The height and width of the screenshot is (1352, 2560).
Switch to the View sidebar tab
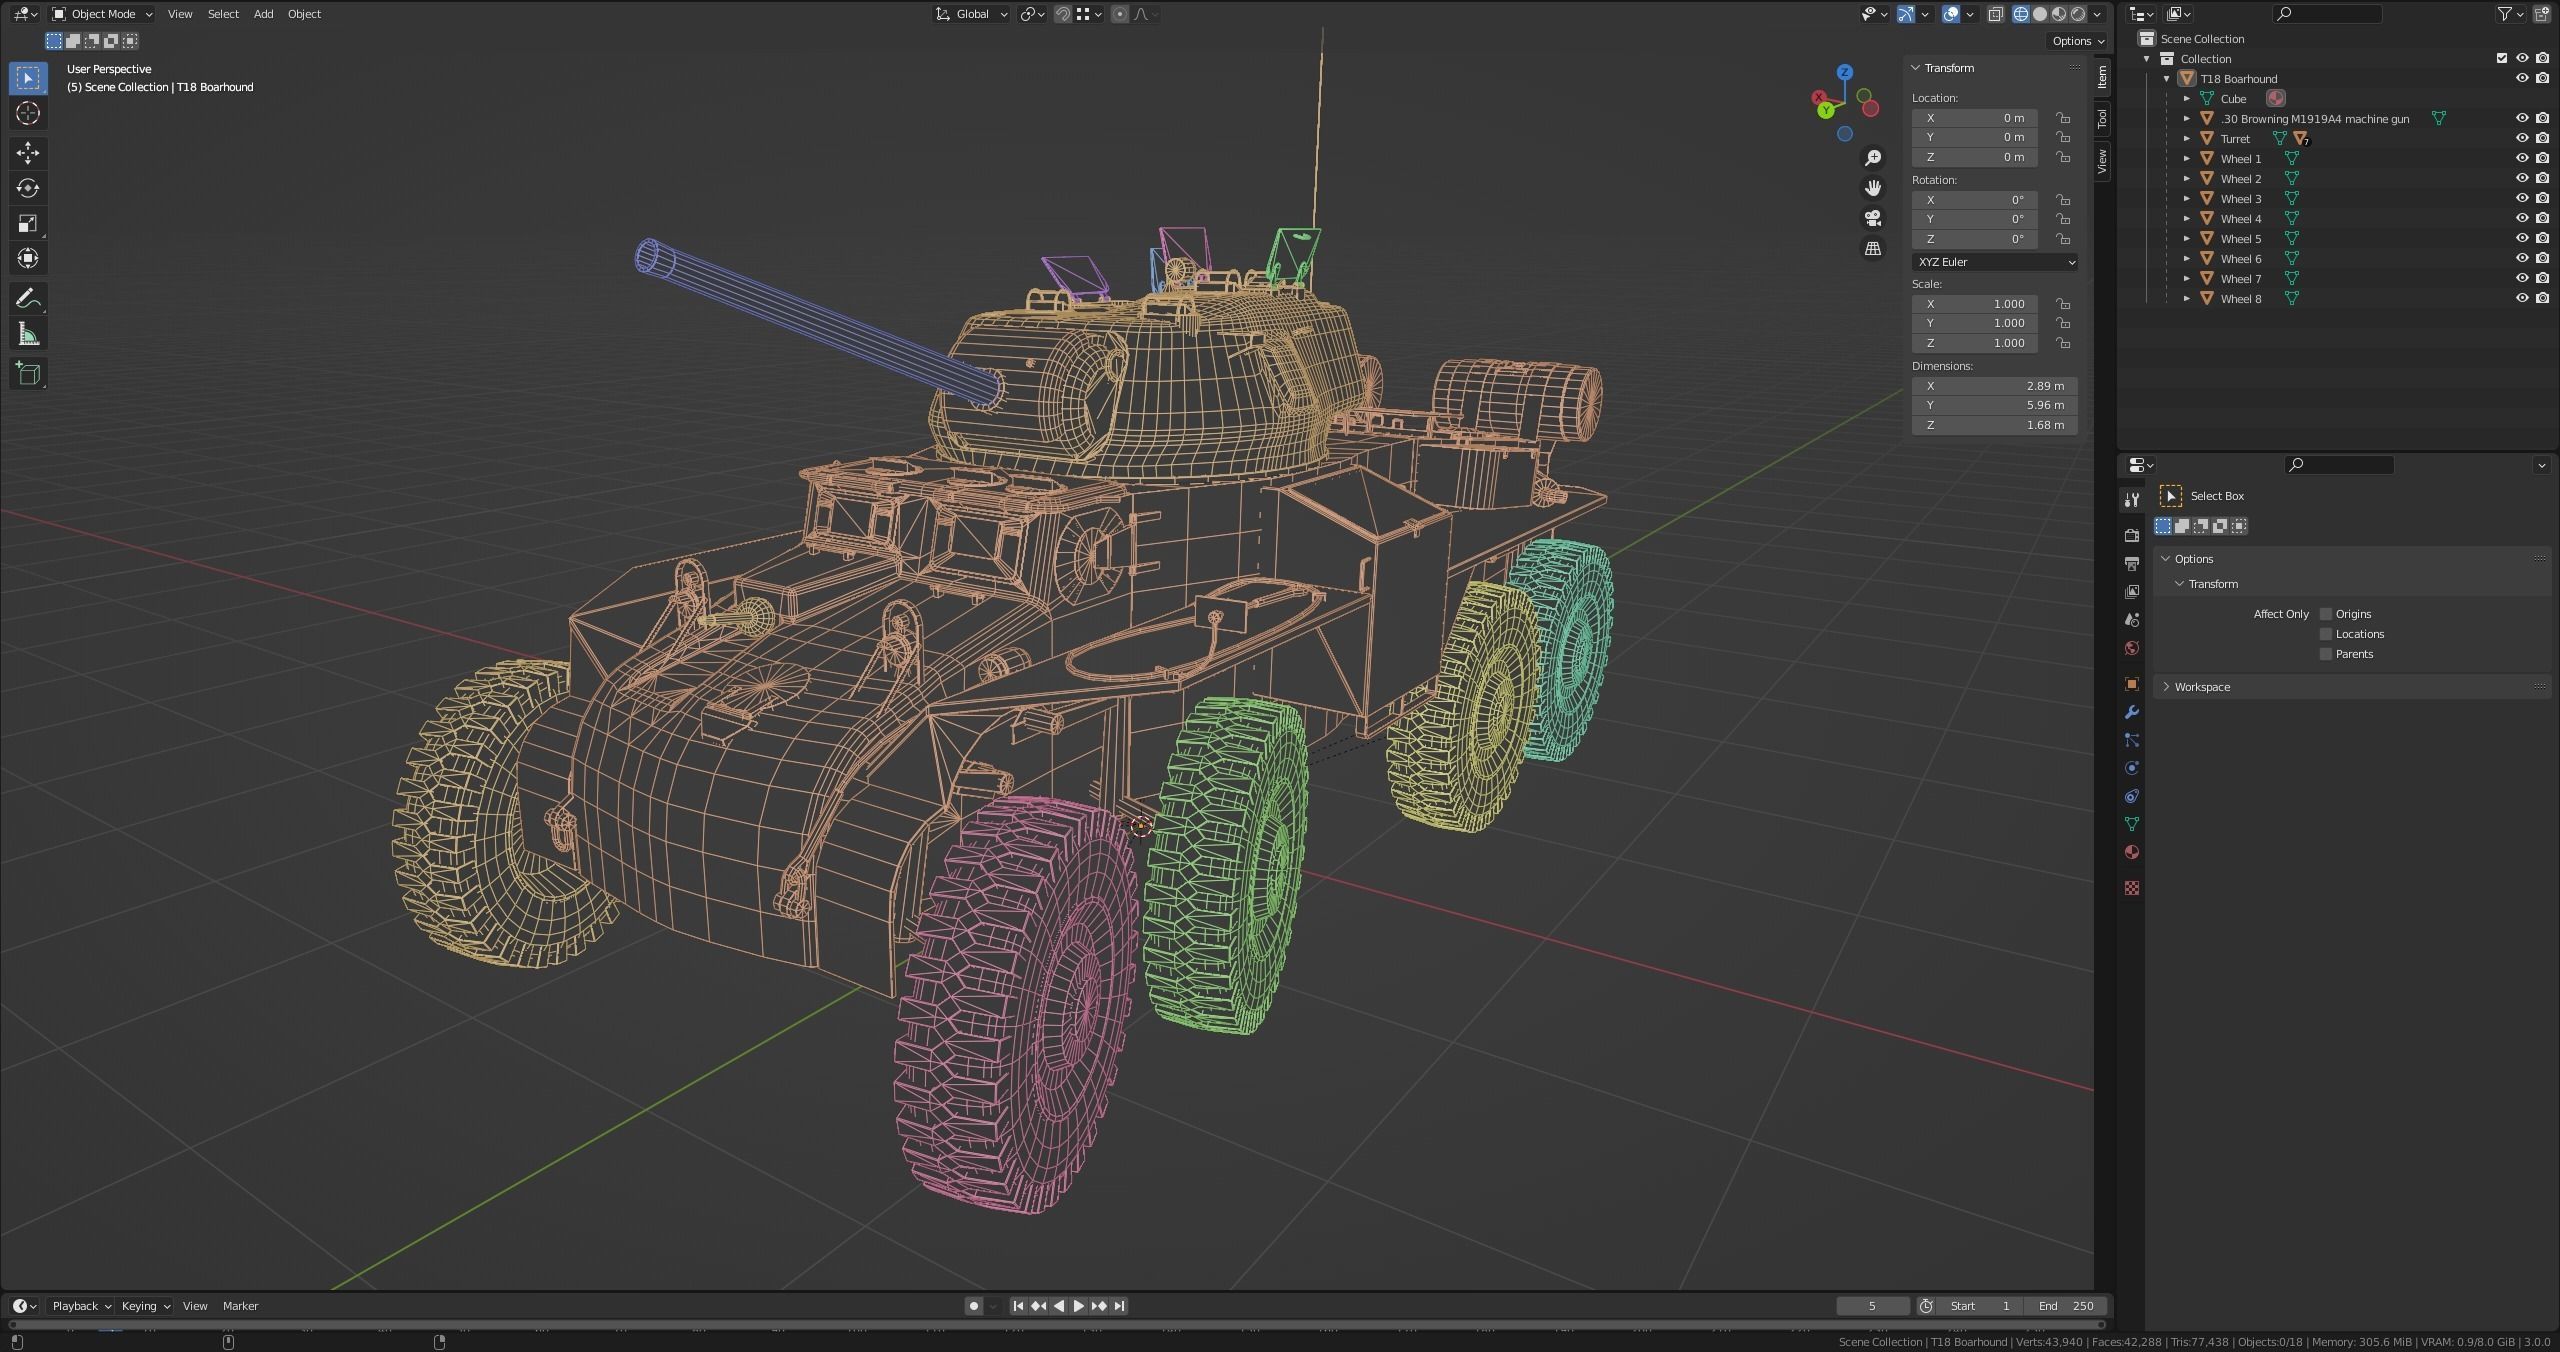point(2102,161)
